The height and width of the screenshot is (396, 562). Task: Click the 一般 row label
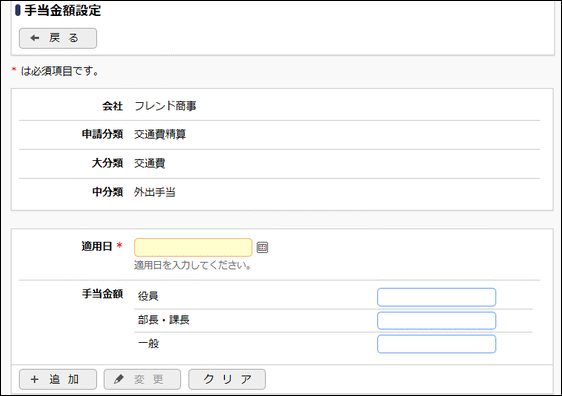tap(148, 343)
